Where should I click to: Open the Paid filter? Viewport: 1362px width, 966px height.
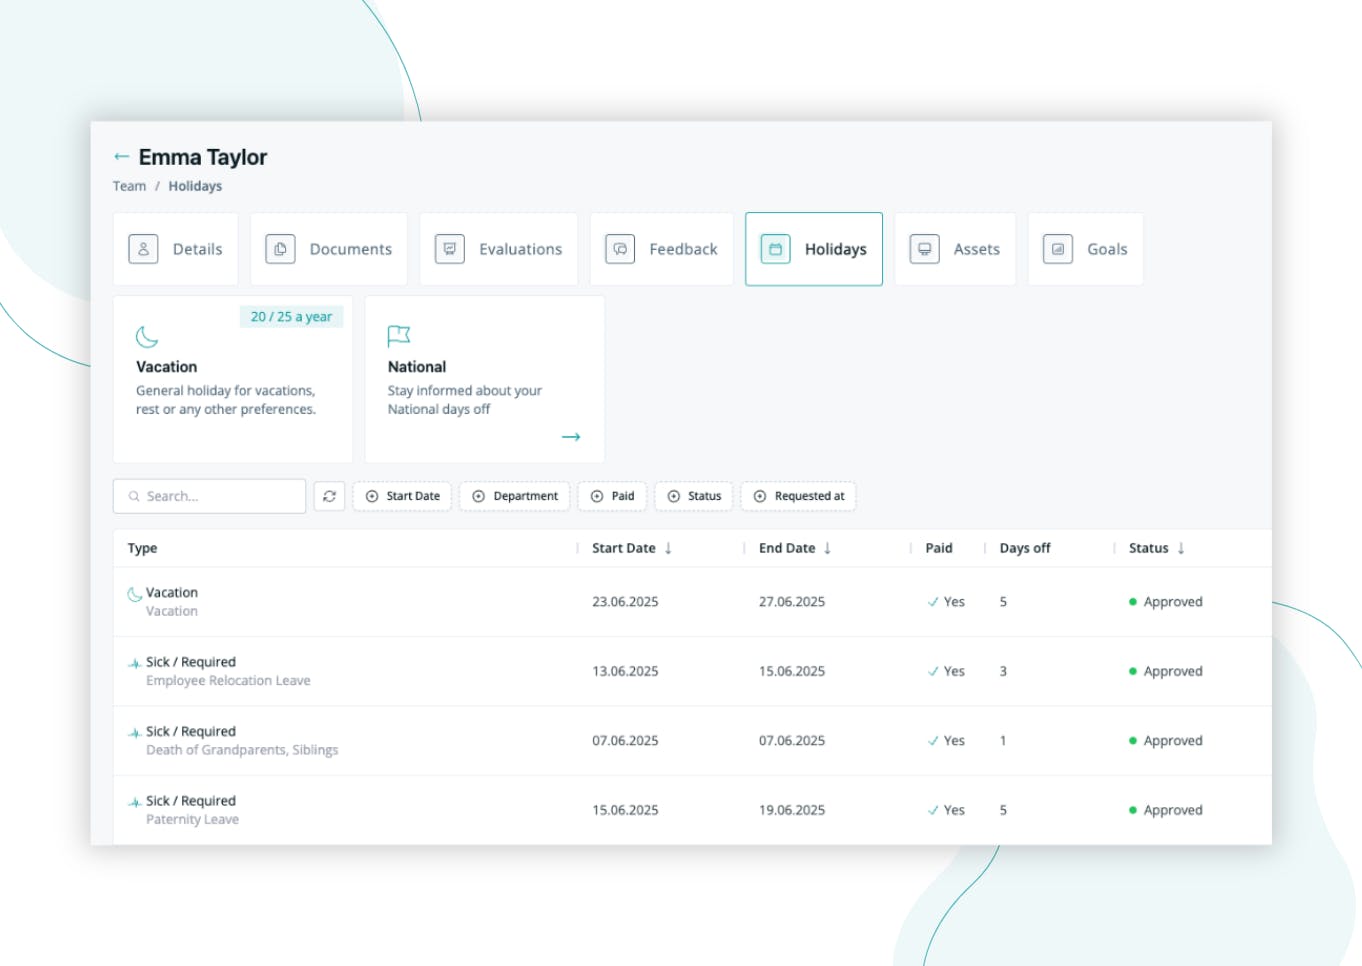(x=612, y=495)
